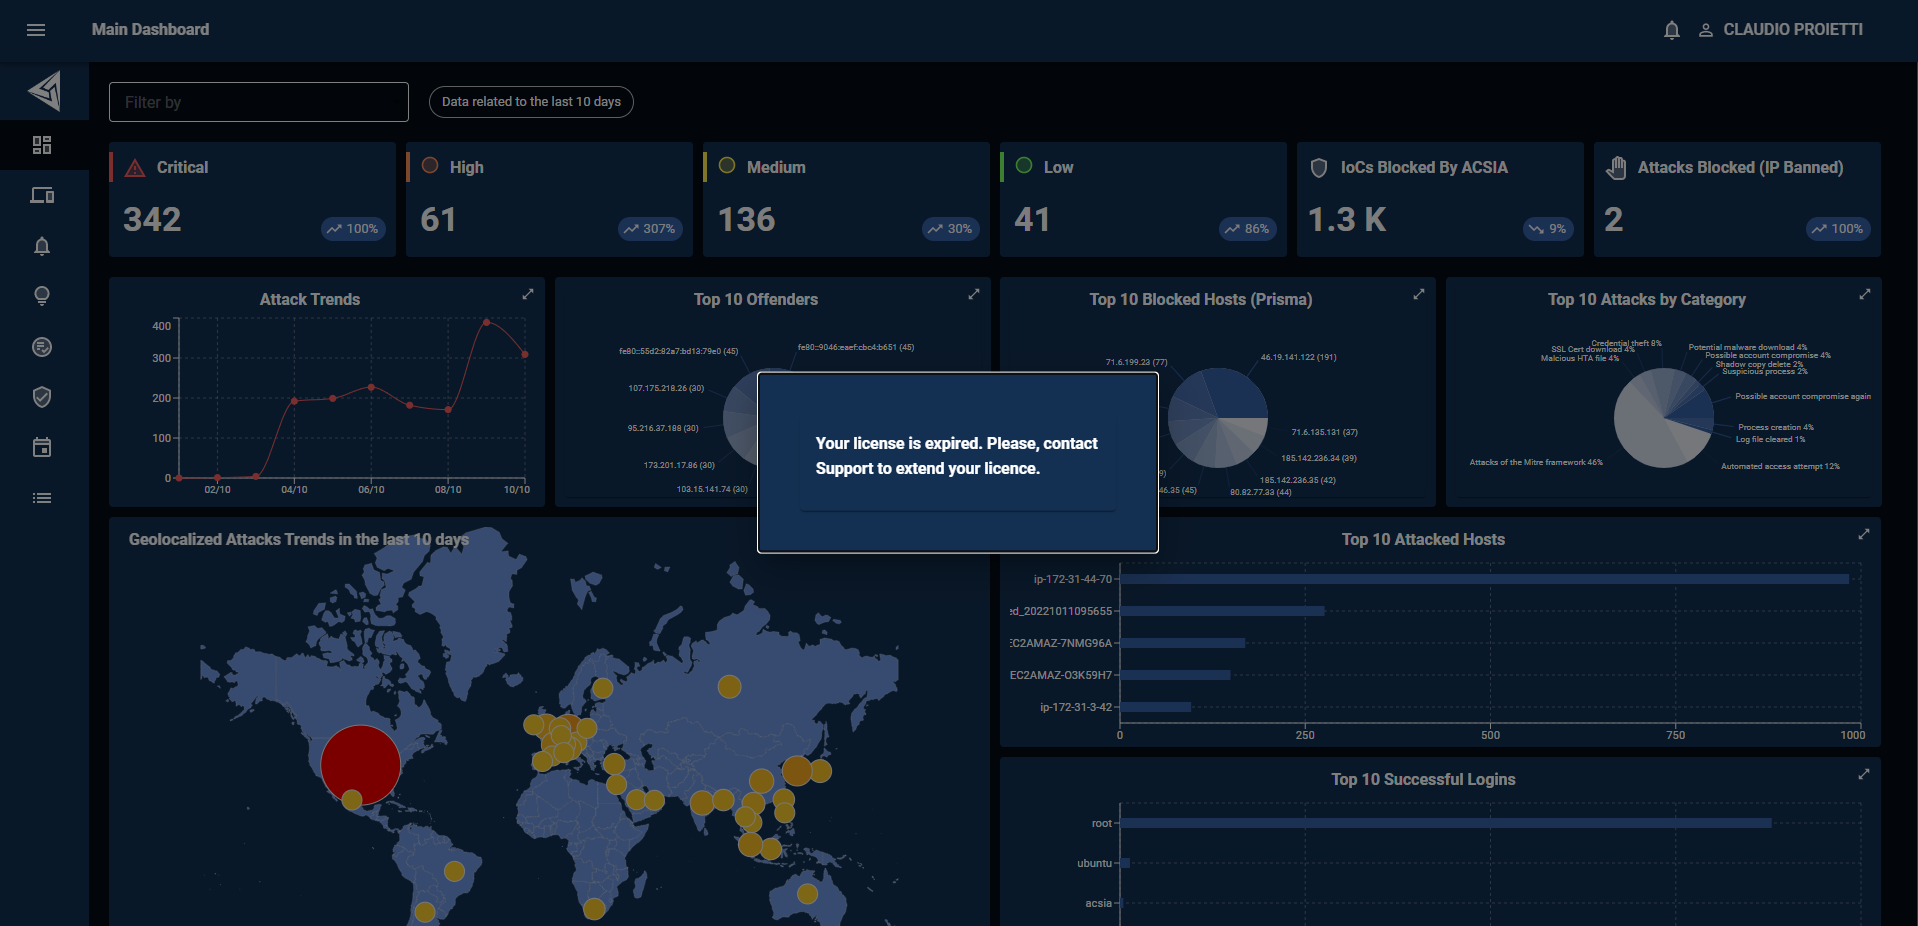Open the calendar icon in sidebar

tap(42, 447)
